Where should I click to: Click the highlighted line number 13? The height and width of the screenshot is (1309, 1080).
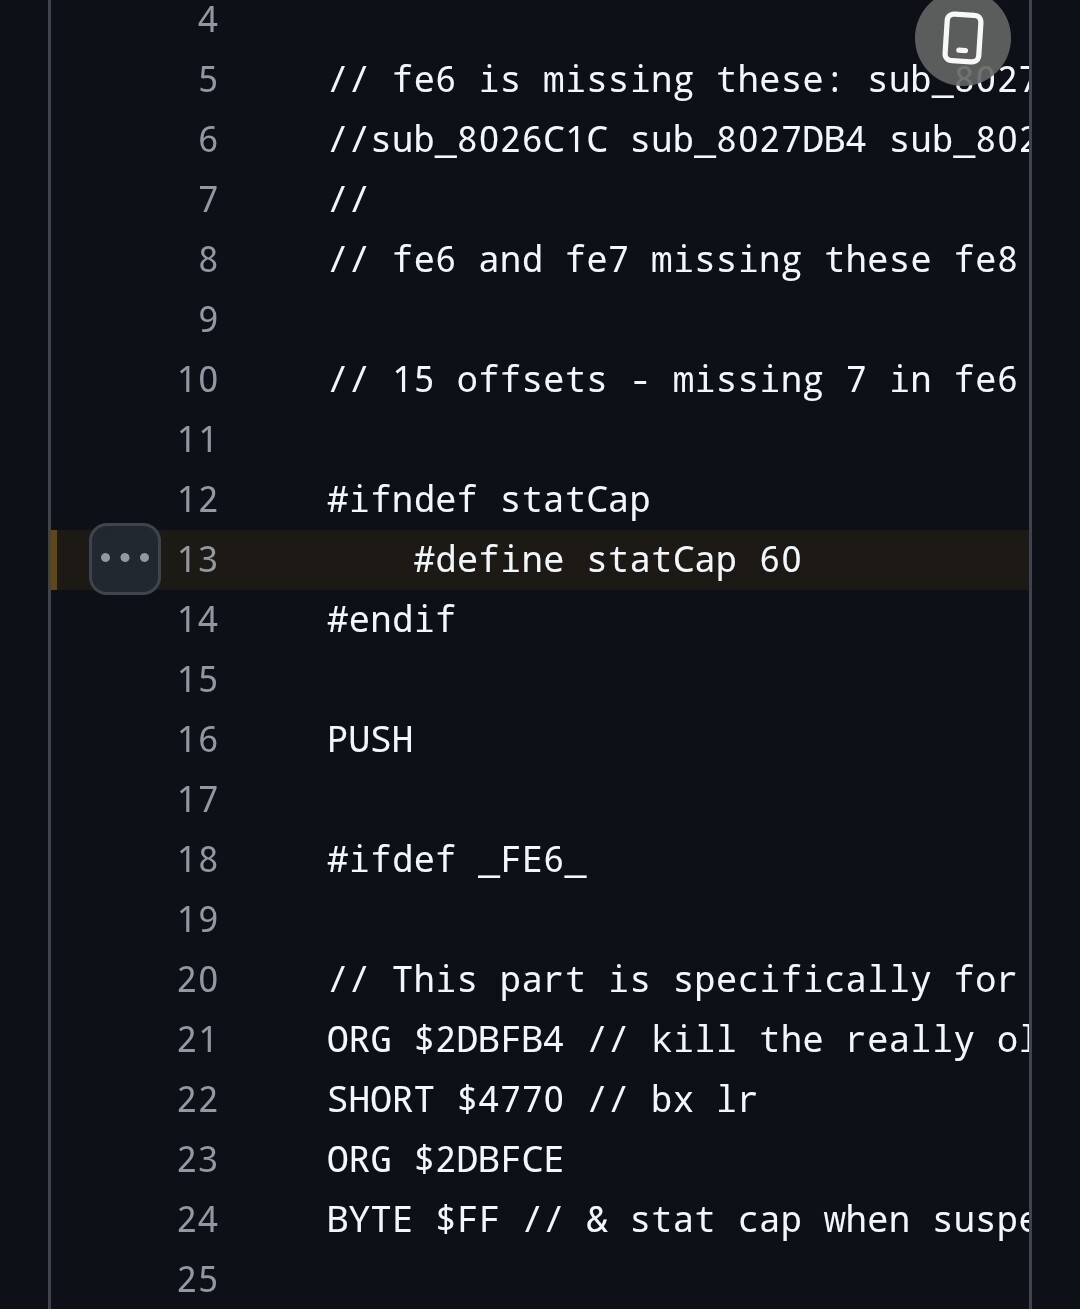[x=198, y=559]
